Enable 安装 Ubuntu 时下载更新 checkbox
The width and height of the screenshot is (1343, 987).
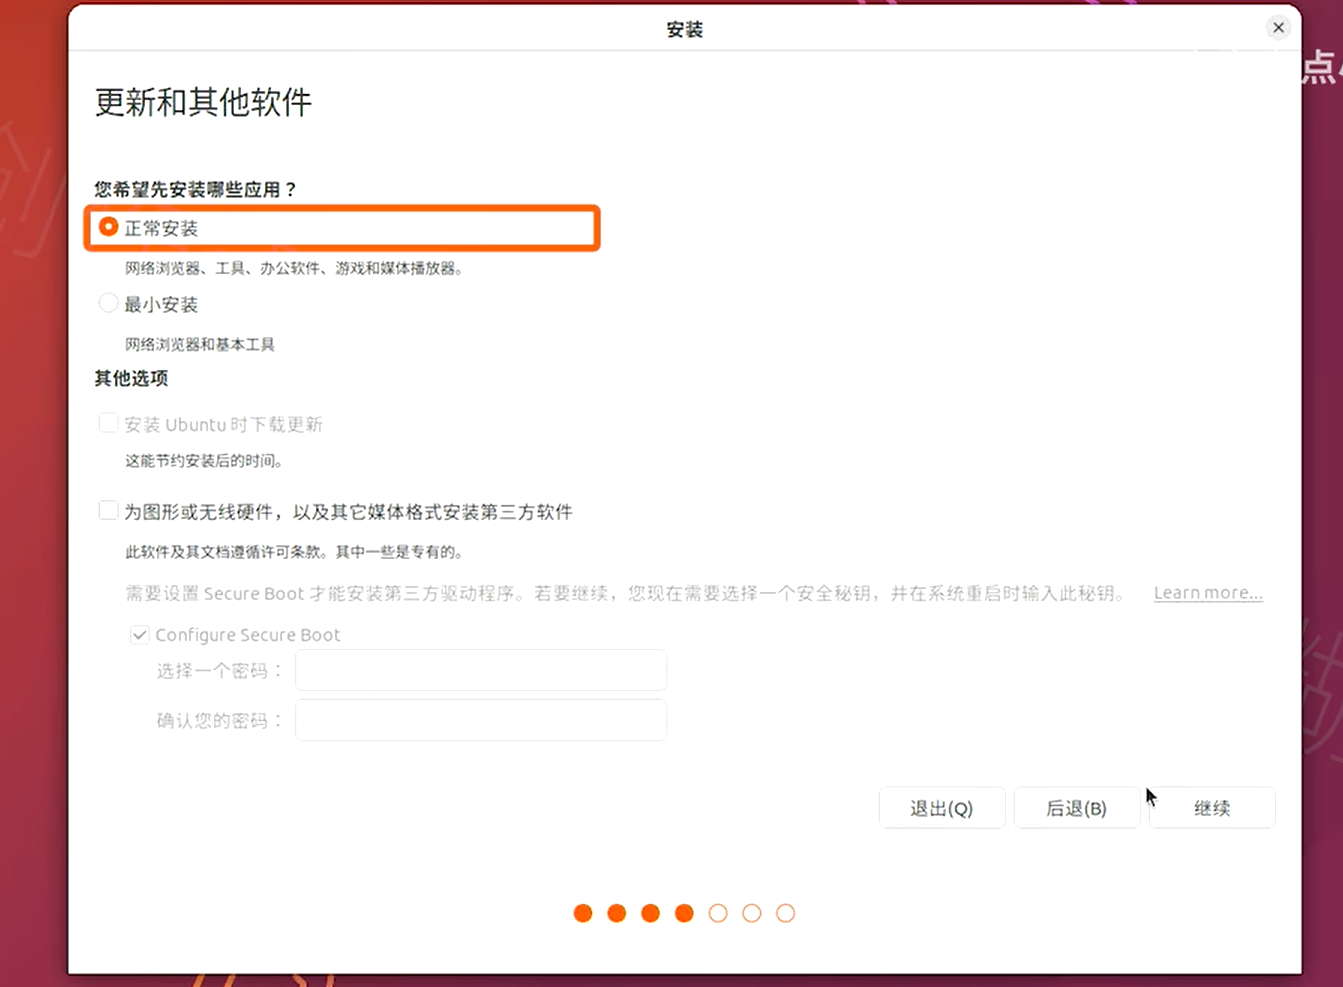109,424
